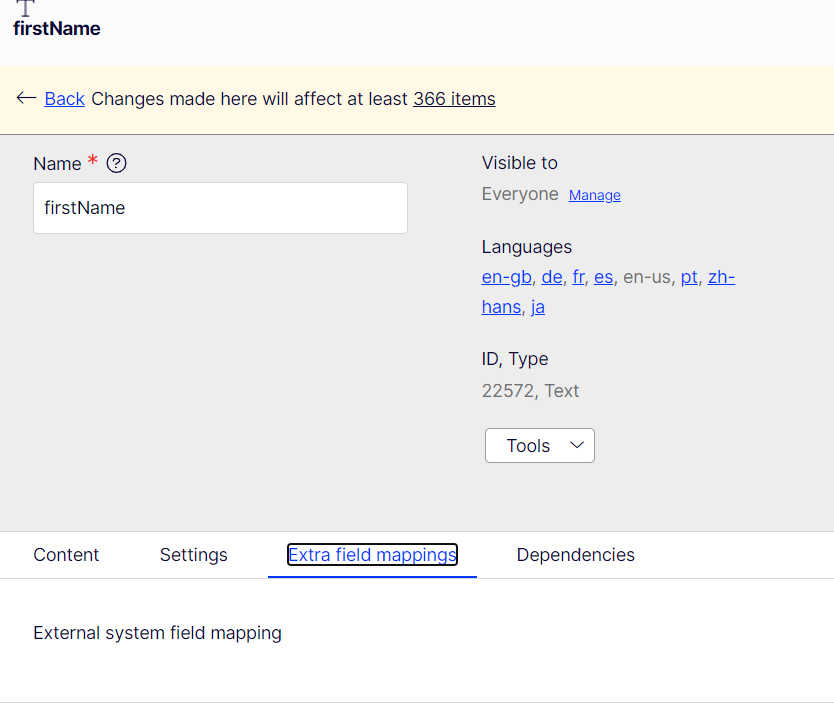
Task: Expand the Tools dropdown
Action: point(539,446)
